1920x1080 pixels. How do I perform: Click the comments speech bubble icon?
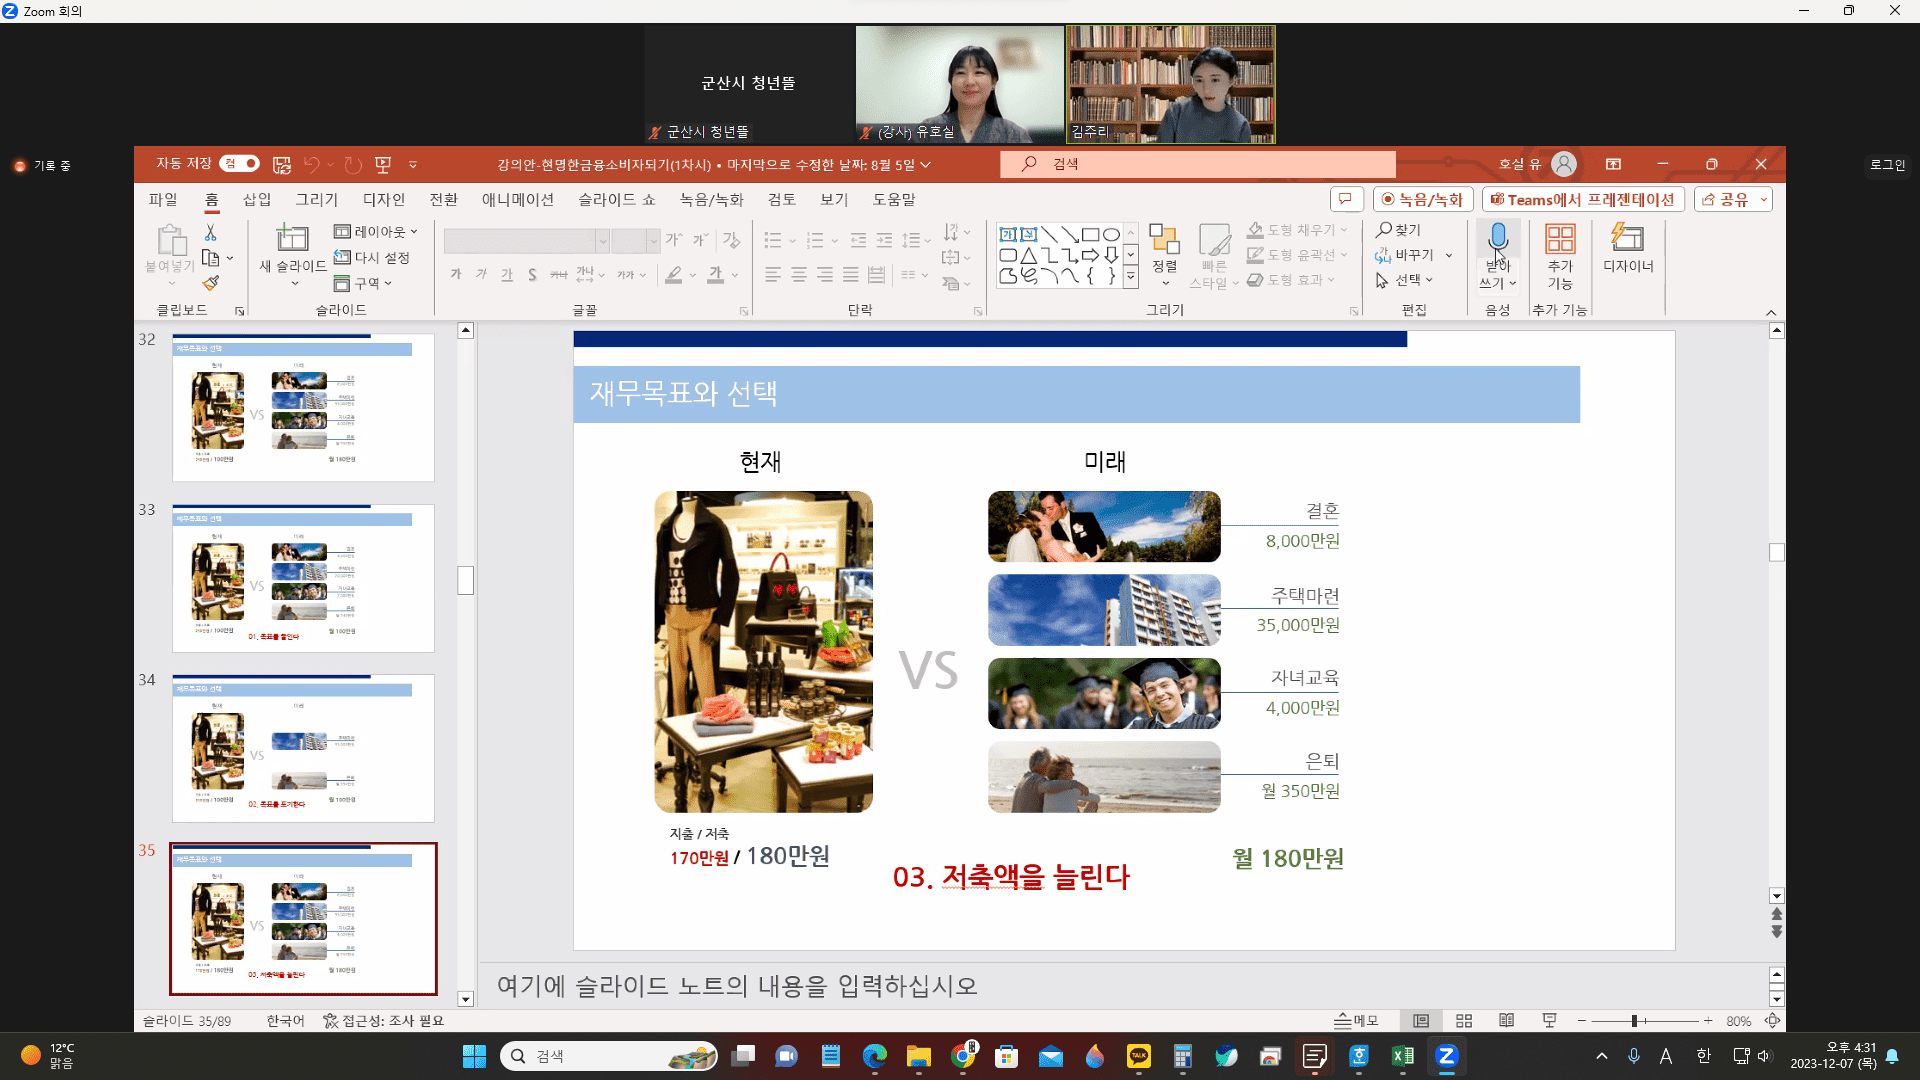[1346, 199]
